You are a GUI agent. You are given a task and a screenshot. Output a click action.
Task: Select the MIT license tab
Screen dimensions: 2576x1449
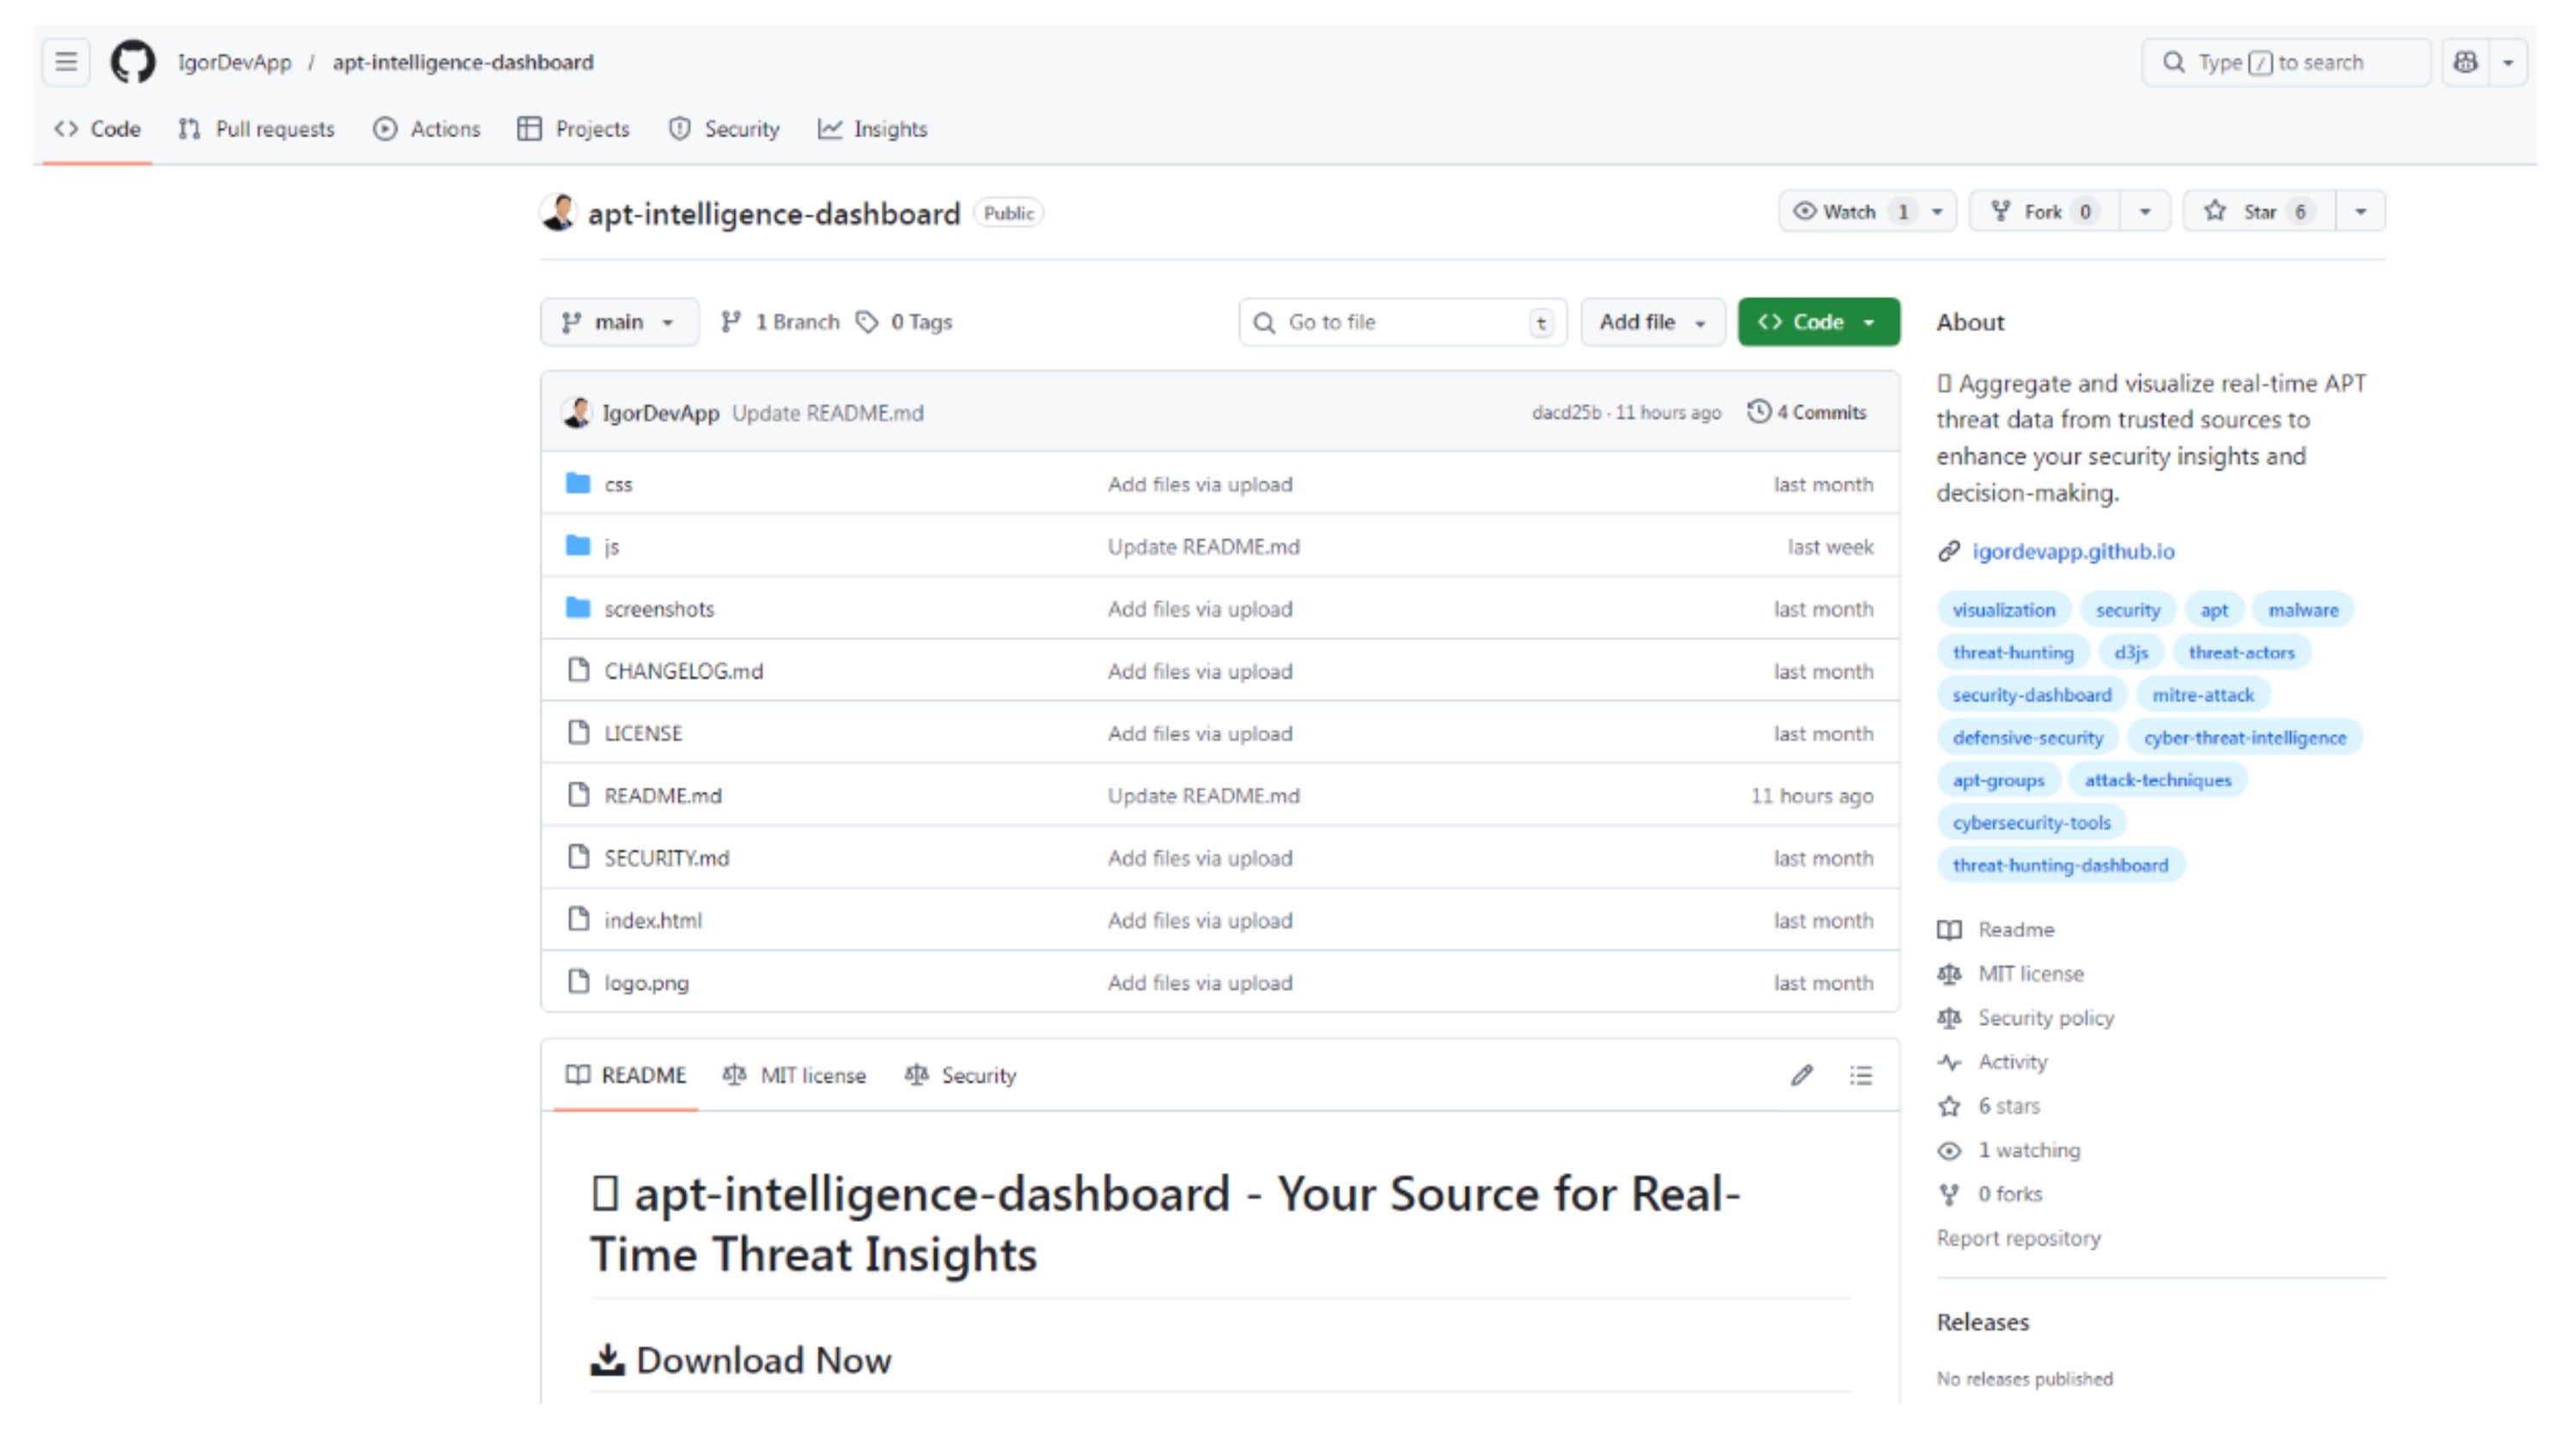click(794, 1075)
